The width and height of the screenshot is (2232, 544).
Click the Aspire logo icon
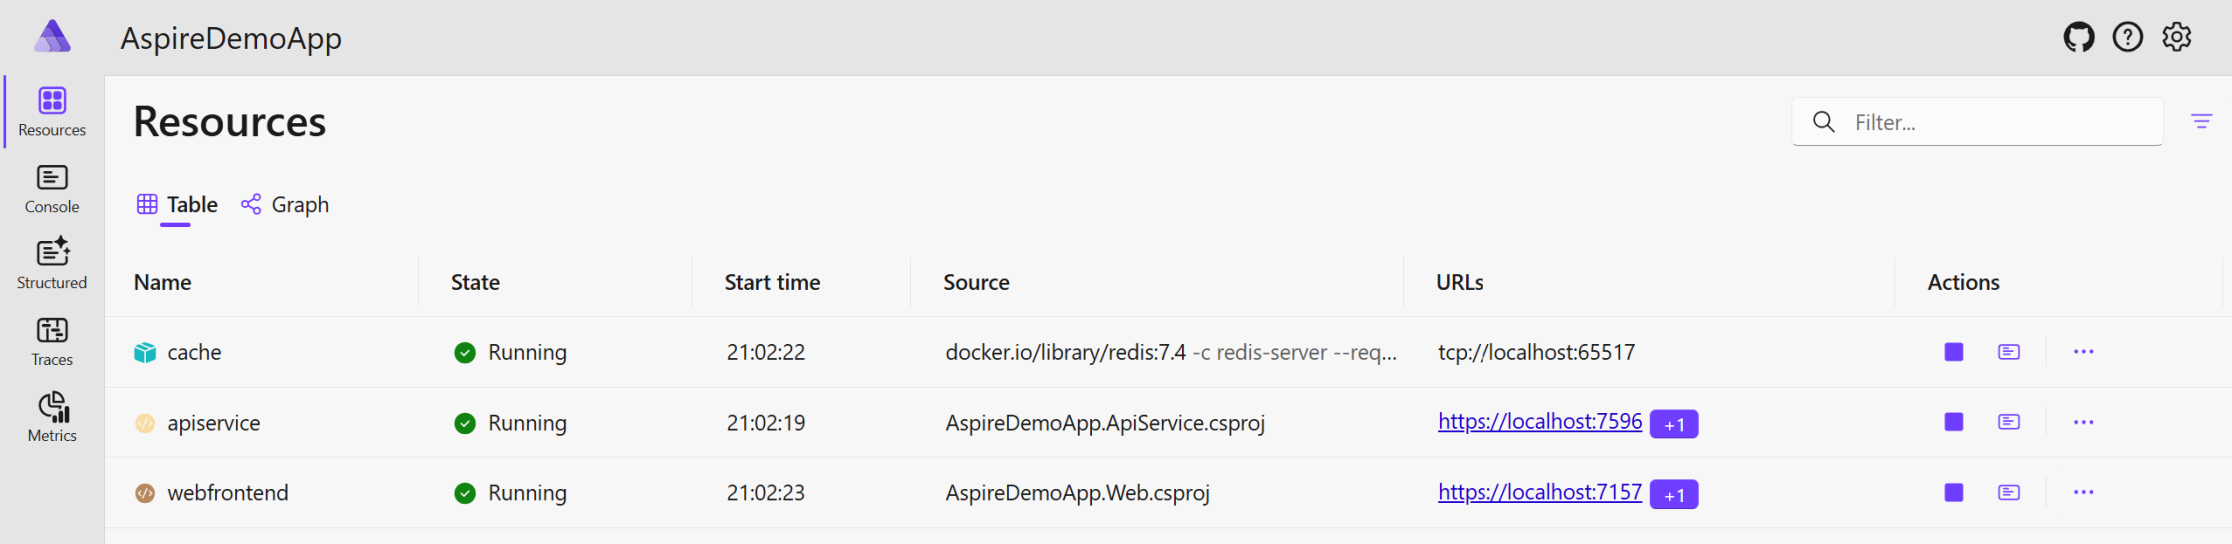coord(52,37)
